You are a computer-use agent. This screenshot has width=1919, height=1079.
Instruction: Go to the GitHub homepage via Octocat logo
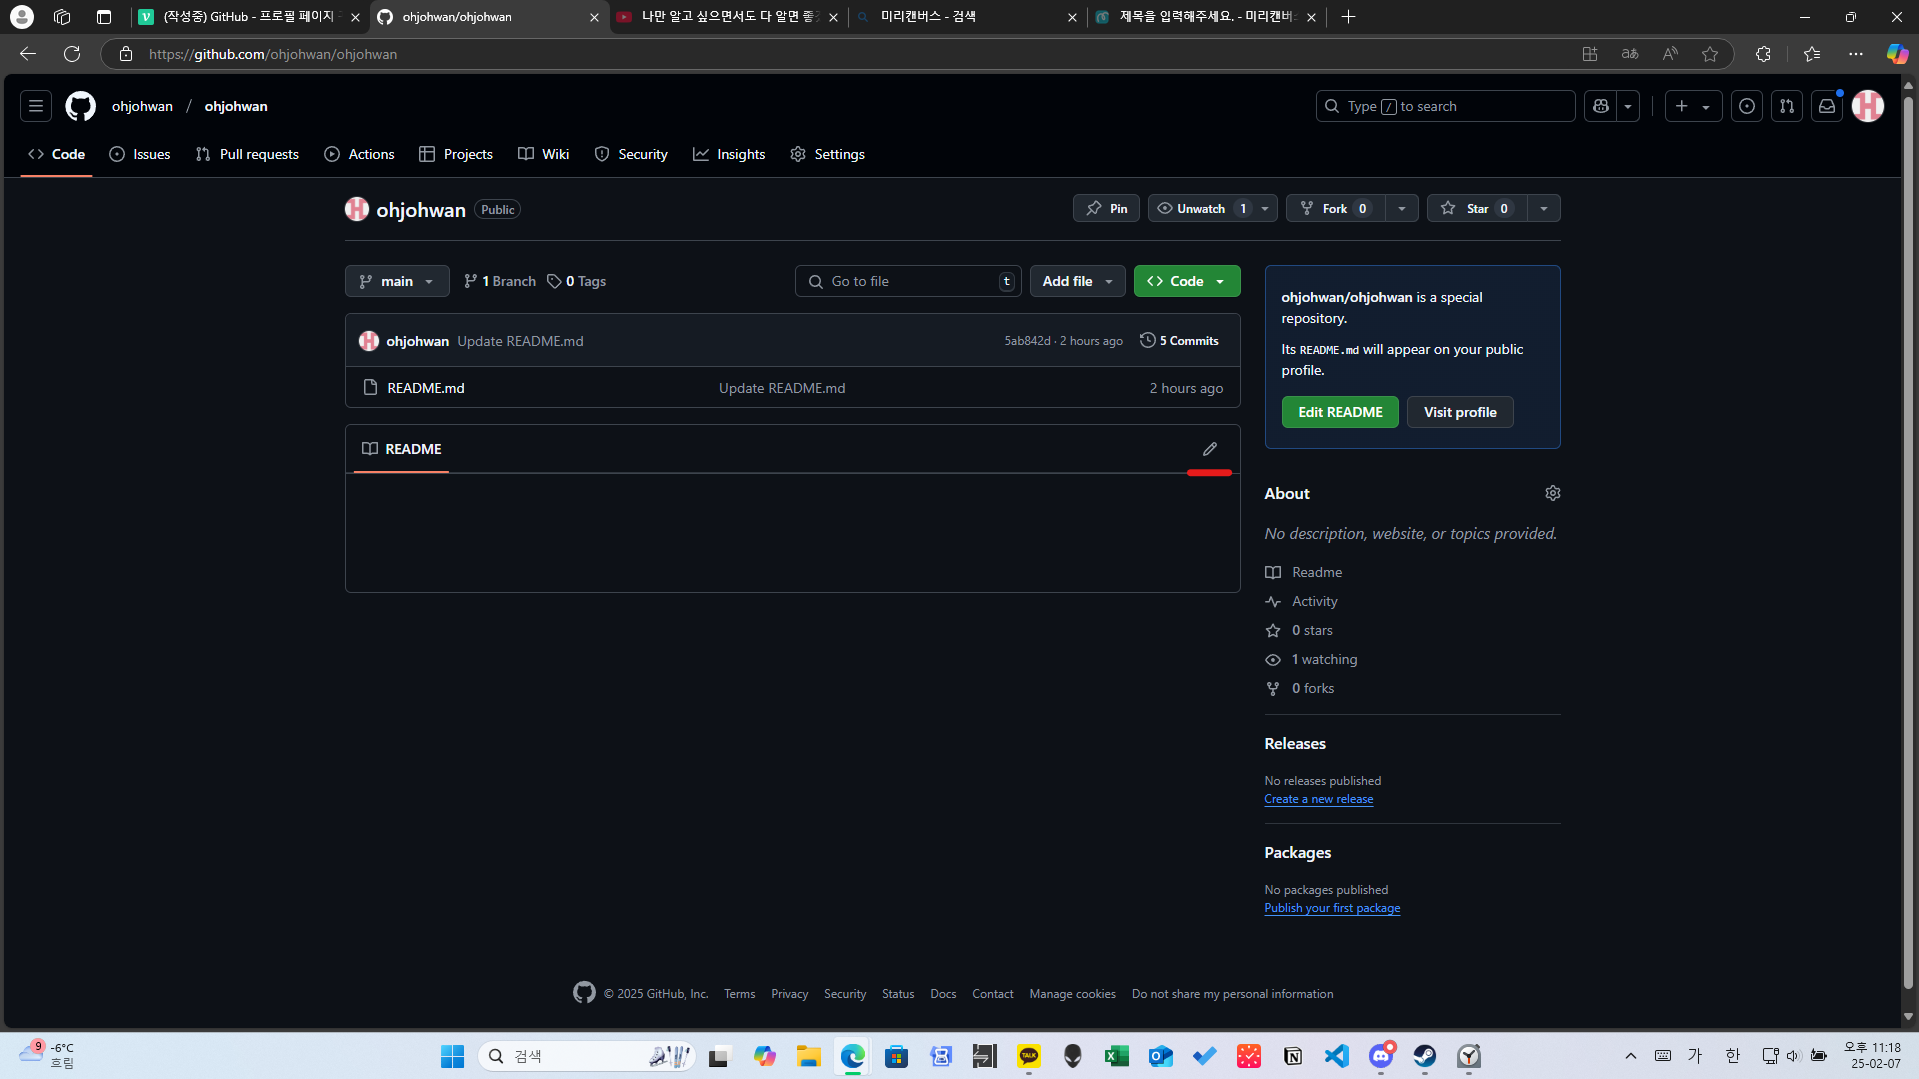tap(81, 106)
